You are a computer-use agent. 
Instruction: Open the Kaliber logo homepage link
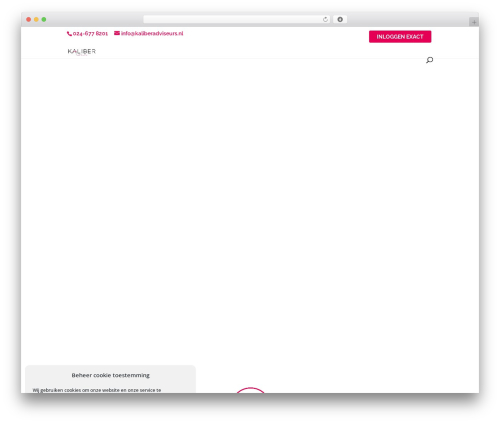(x=82, y=52)
